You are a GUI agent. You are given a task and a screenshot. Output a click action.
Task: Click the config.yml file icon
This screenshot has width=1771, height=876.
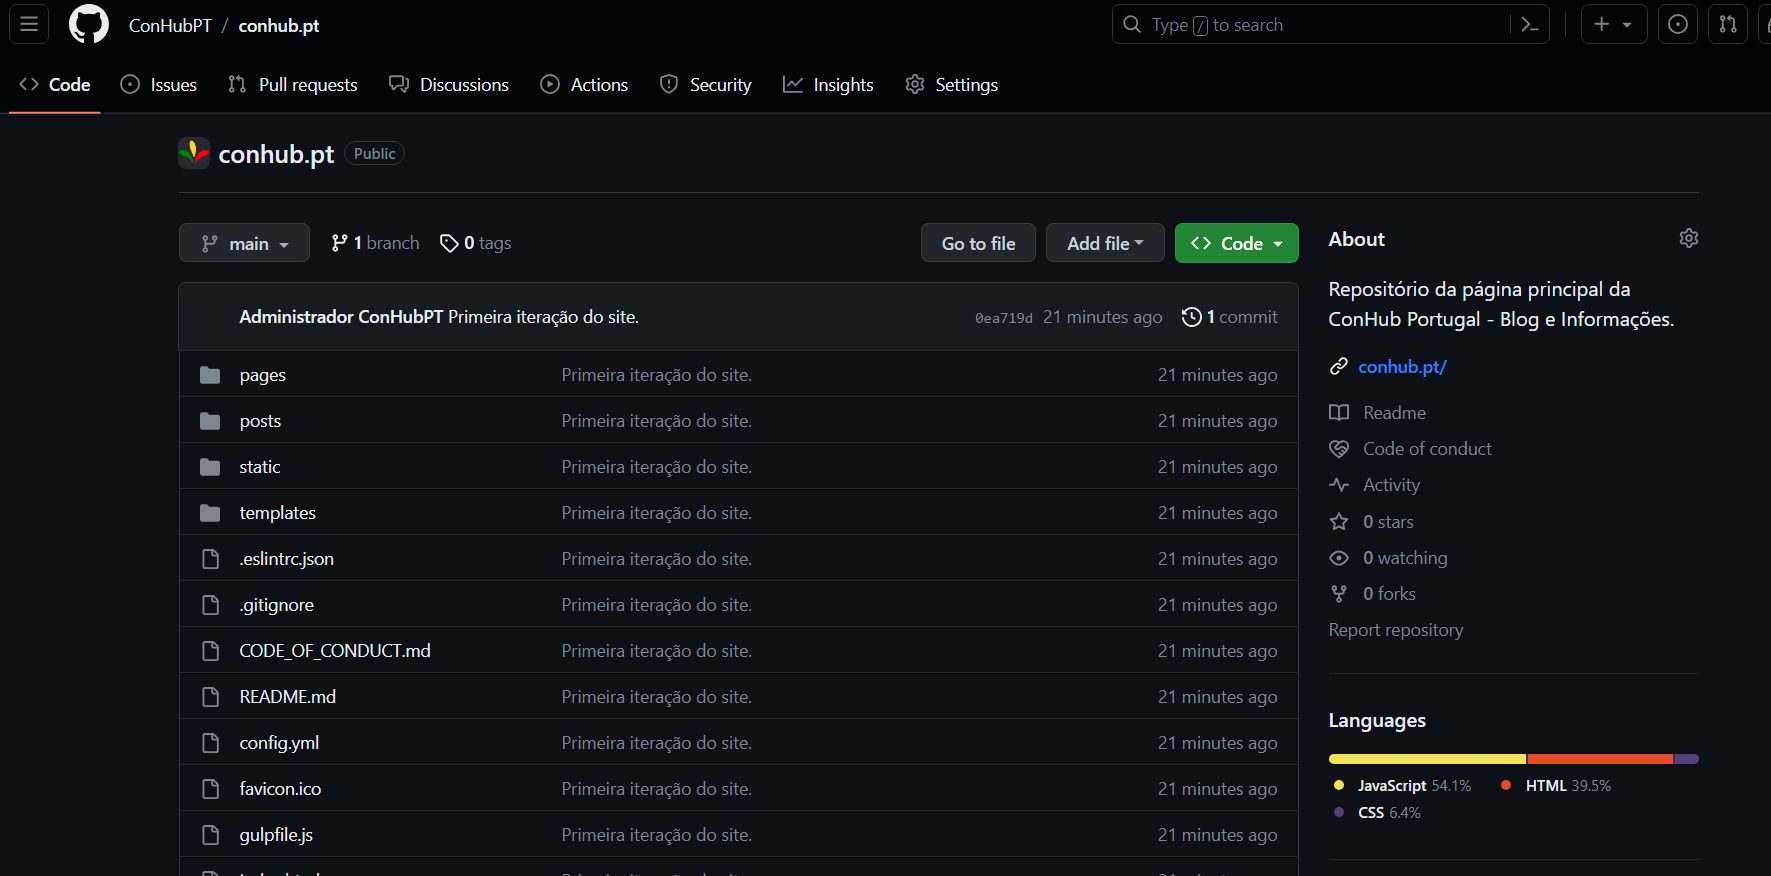[210, 743]
